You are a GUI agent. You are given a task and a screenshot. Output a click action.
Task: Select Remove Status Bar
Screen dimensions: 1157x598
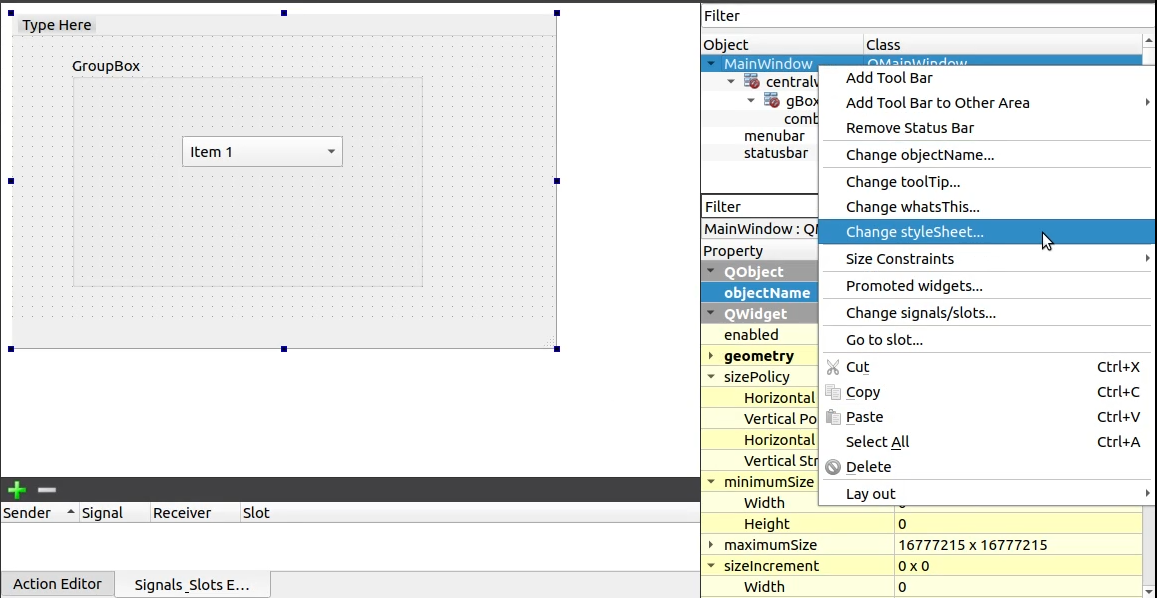click(x=987, y=128)
